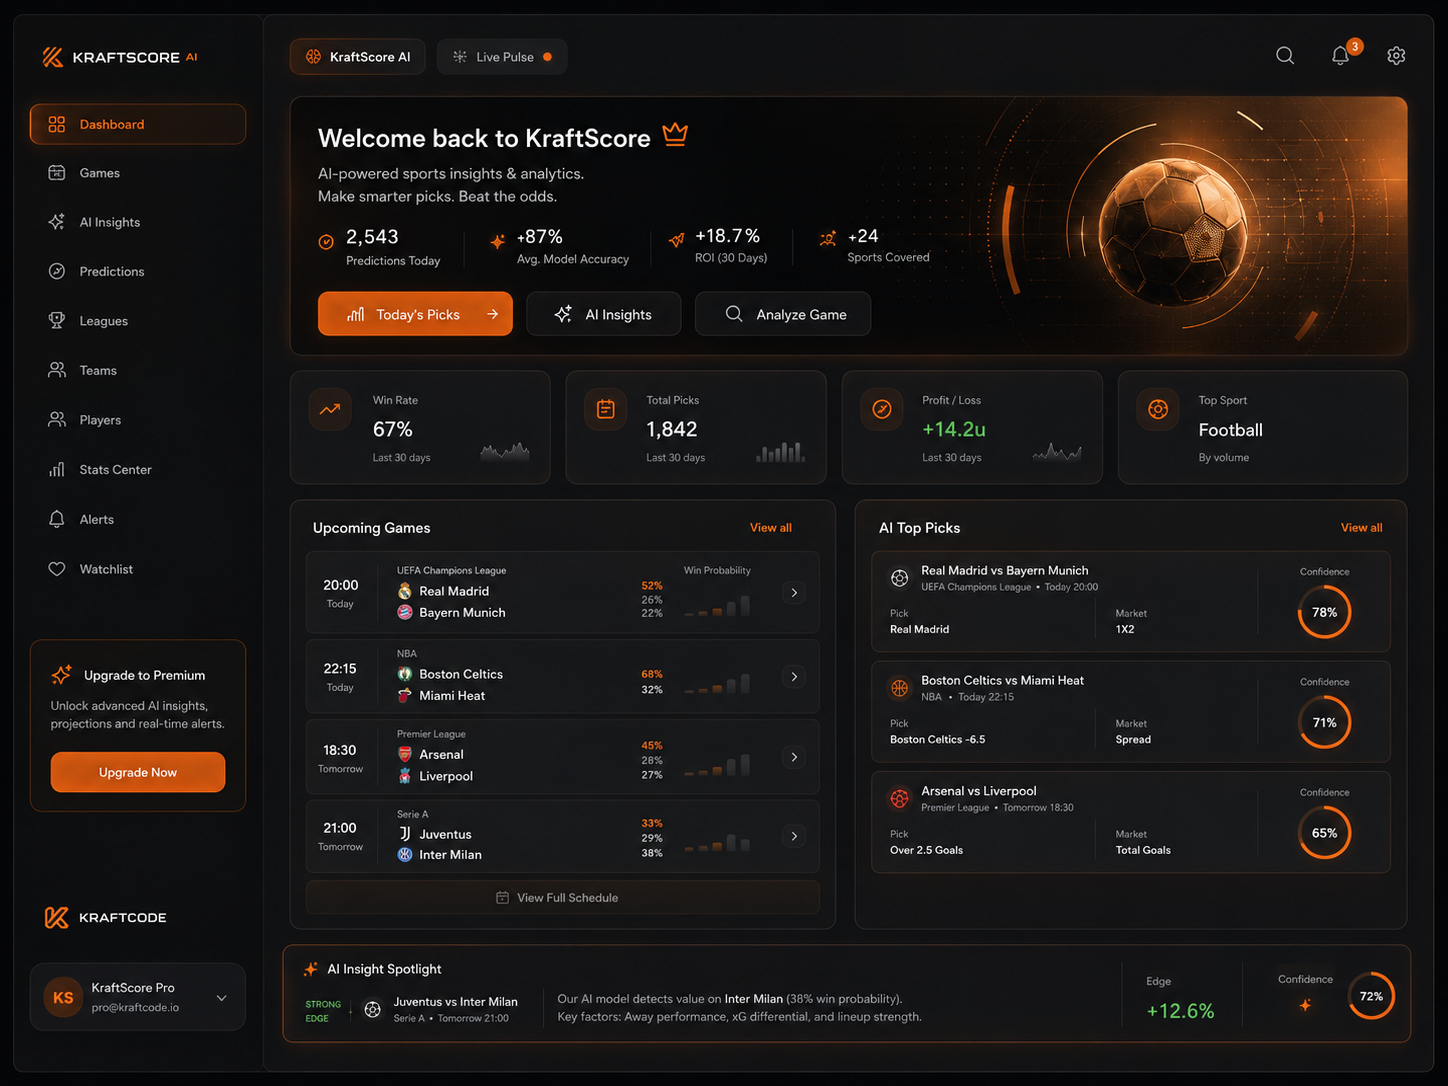This screenshot has height=1086, width=1448.
Task: Expand Real Madrid vs Bayern Munich game chevron
Action: tap(794, 593)
